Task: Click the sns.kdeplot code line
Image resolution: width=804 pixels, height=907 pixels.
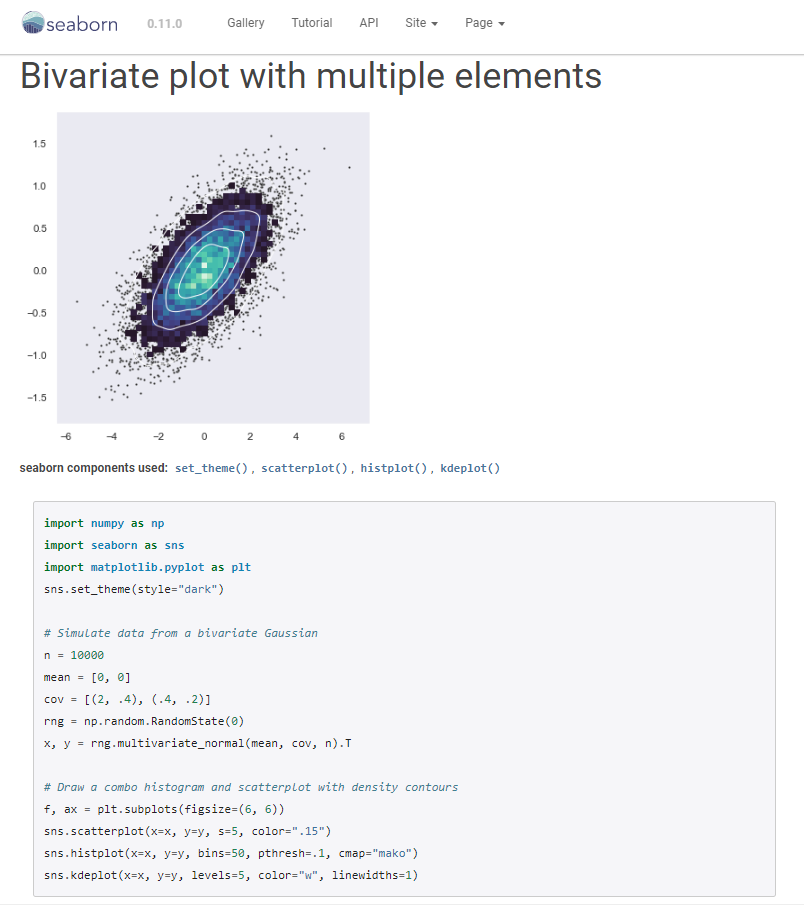Action: click(x=231, y=875)
